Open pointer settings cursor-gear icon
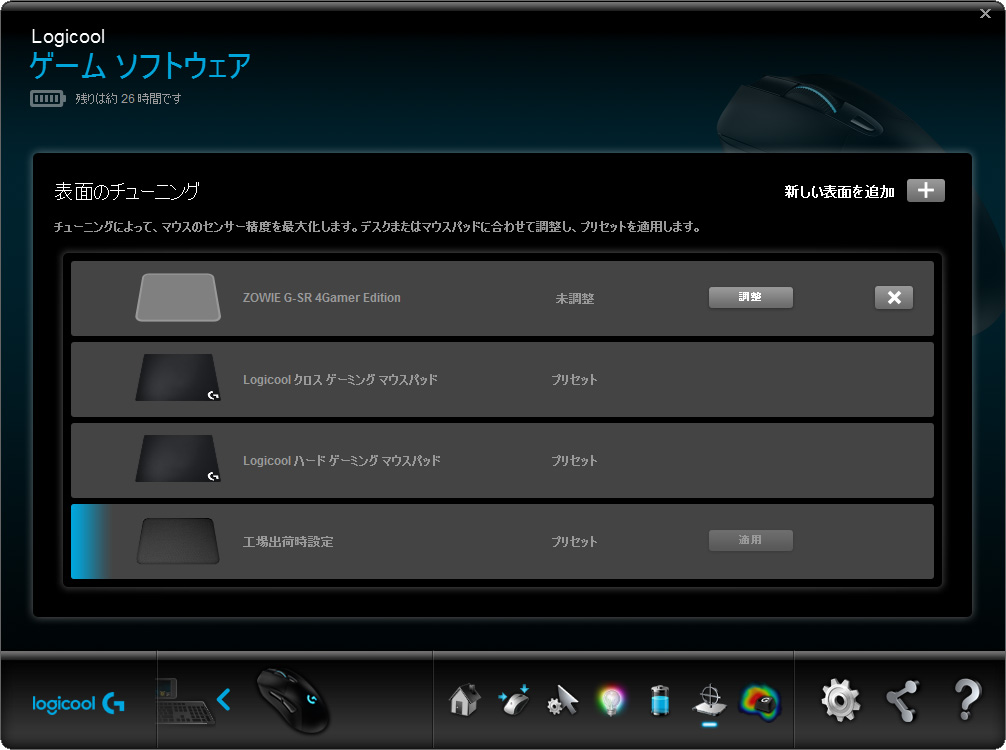This screenshot has width=1006, height=750. [x=563, y=701]
